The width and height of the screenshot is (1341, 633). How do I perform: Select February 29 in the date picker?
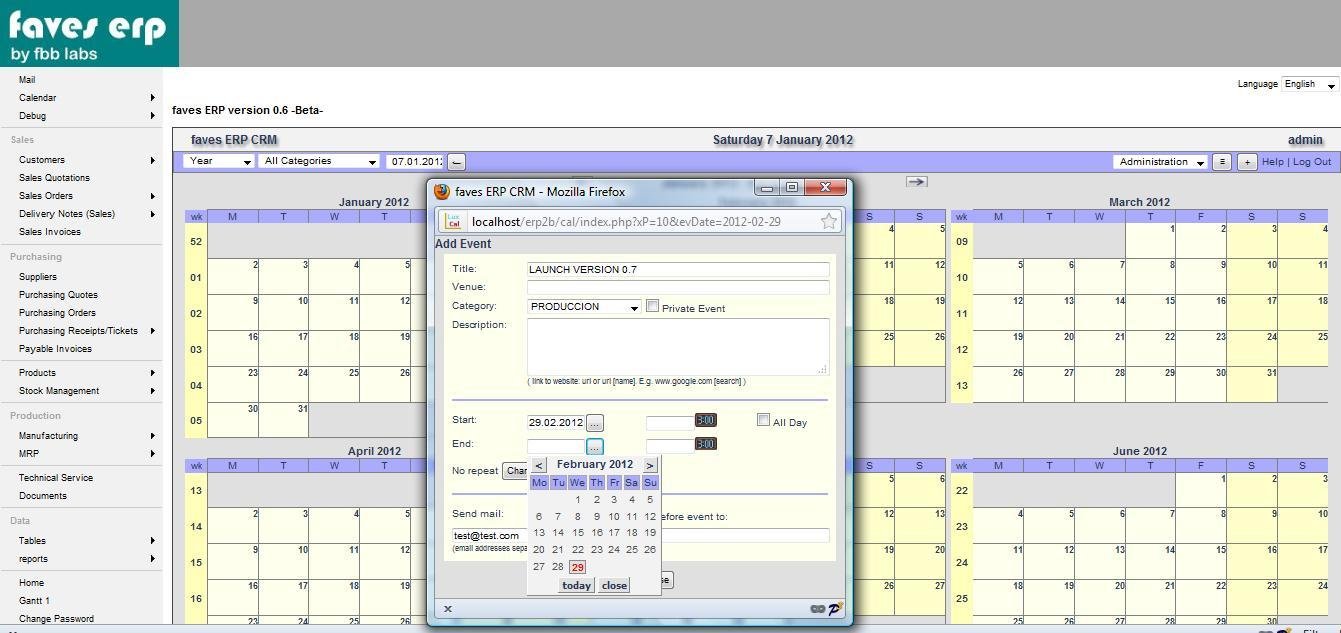click(577, 566)
